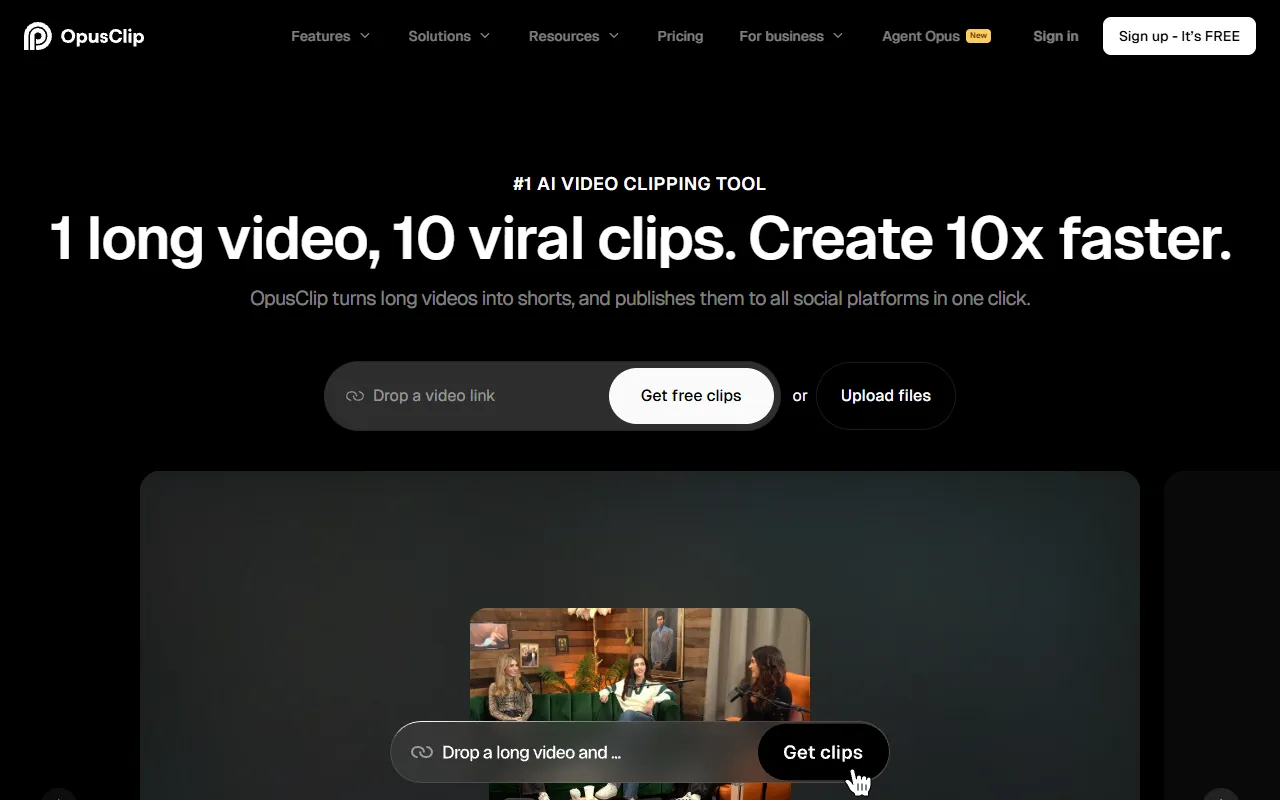This screenshot has height=800, width=1280.
Task: Click the link icon in video link field
Action: [355, 396]
